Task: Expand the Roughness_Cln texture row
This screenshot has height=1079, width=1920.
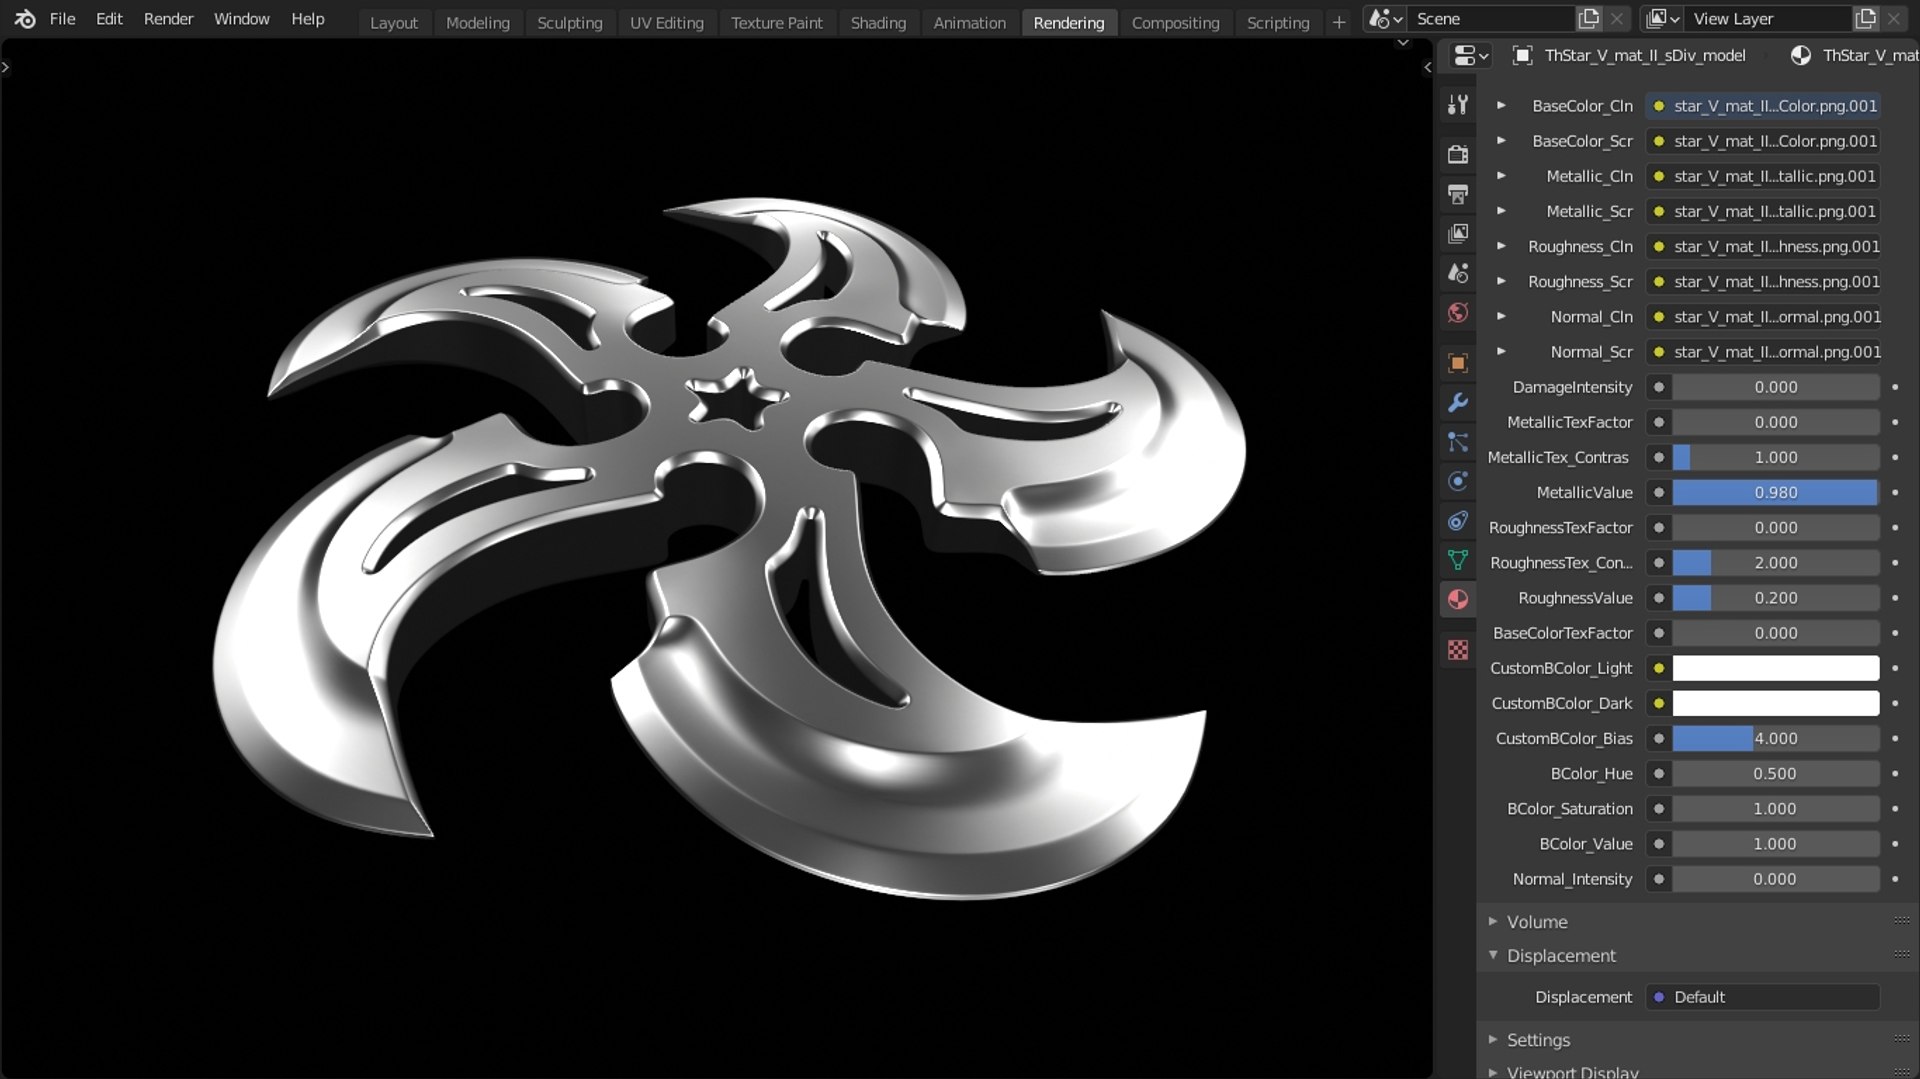Action: tap(1501, 246)
